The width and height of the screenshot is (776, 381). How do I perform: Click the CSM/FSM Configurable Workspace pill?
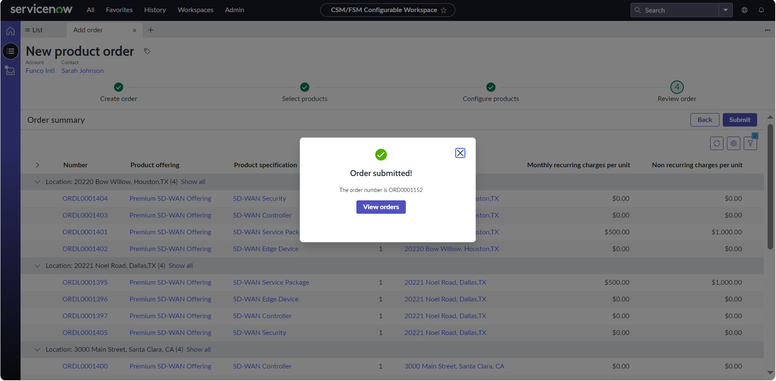click(388, 10)
